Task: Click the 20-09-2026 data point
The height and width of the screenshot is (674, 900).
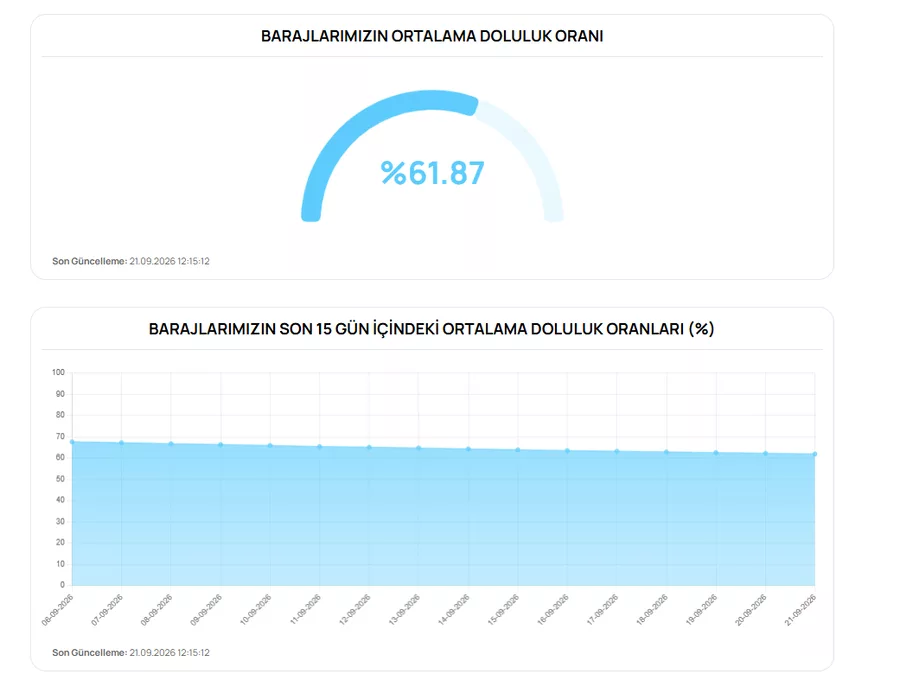Action: click(x=766, y=454)
